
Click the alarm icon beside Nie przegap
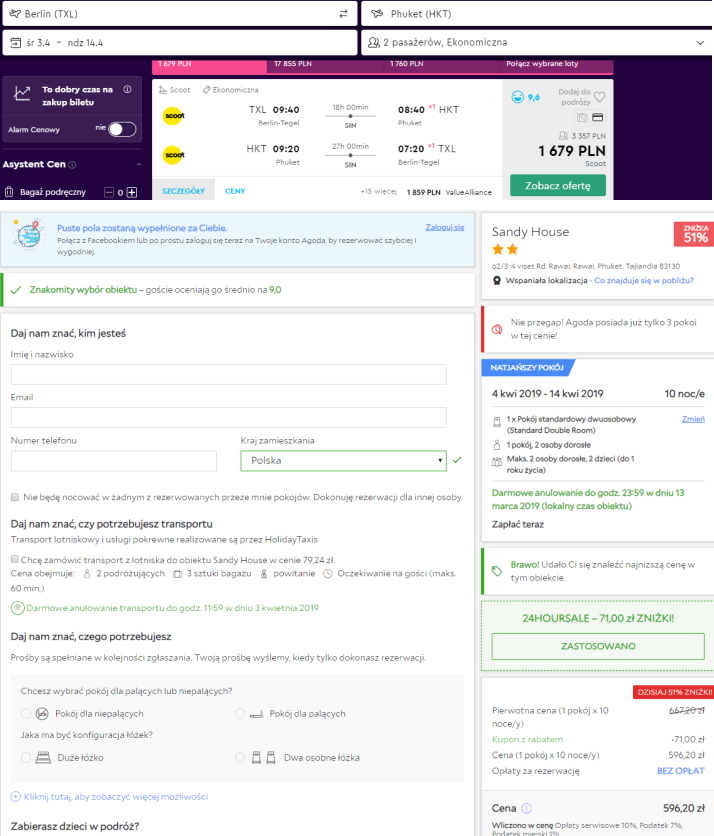click(497, 329)
